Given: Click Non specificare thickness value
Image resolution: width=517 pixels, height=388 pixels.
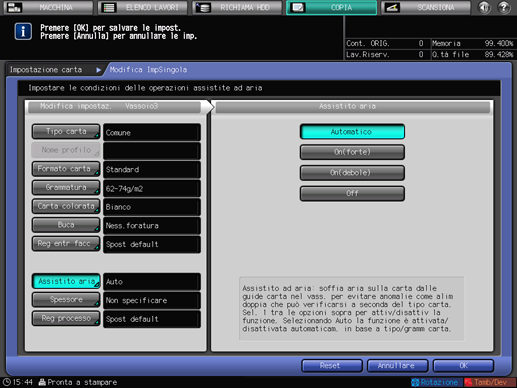Looking at the screenshot, I should [152, 300].
